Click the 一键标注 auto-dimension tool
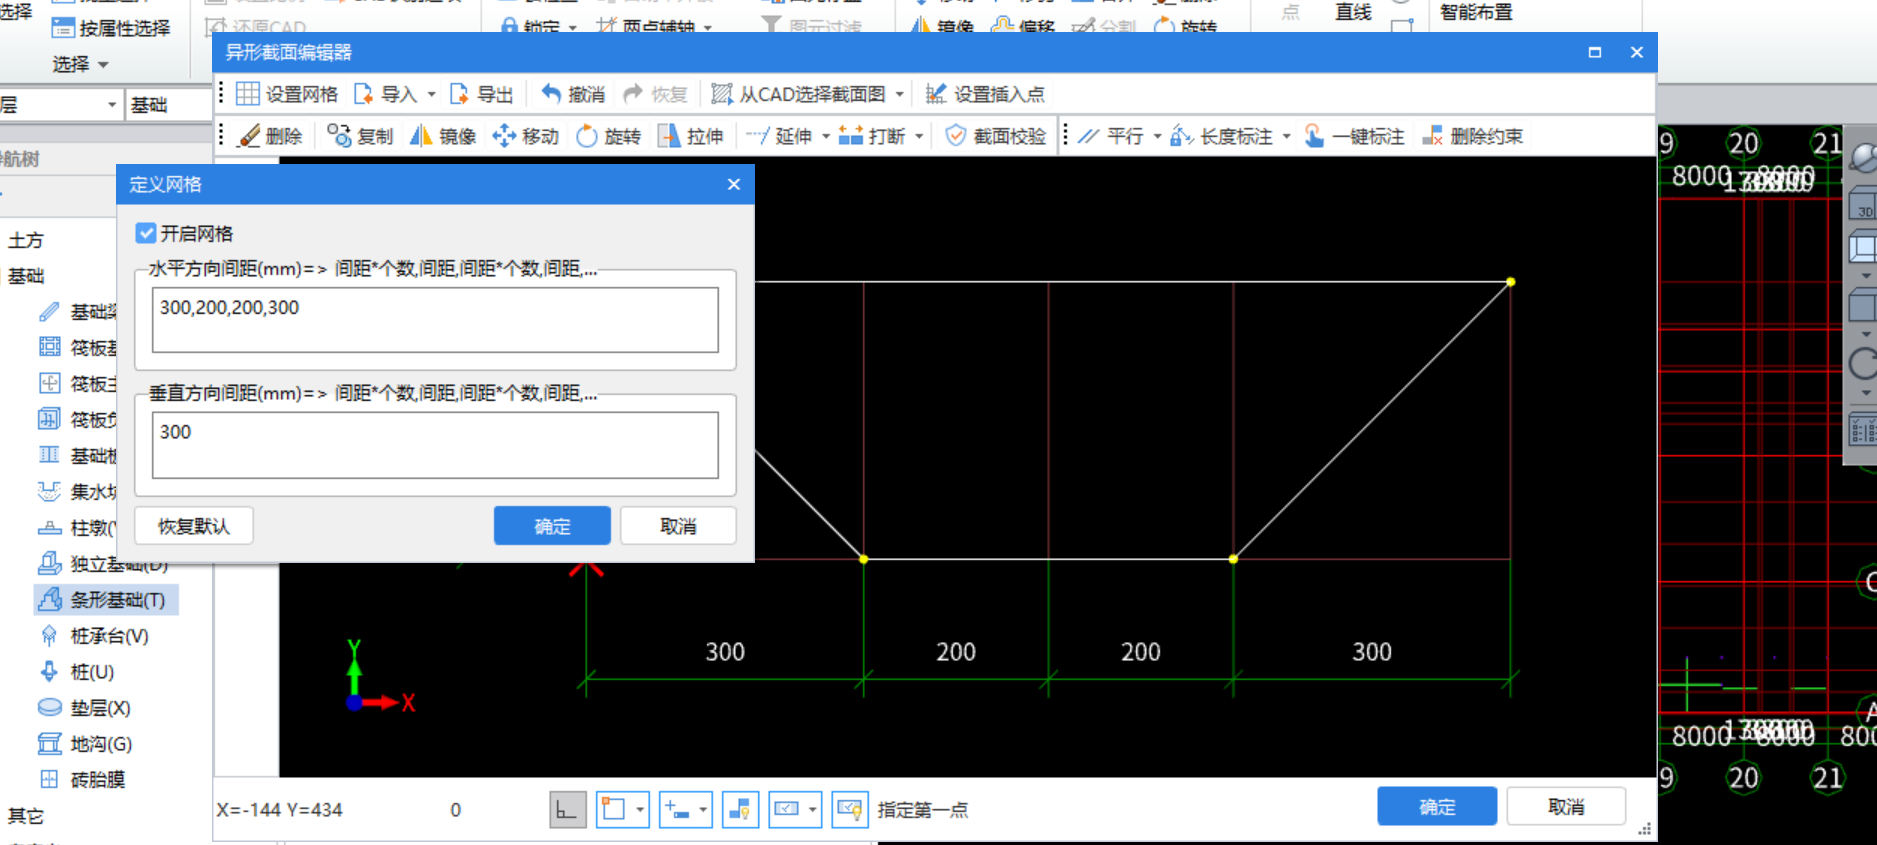 point(1355,136)
